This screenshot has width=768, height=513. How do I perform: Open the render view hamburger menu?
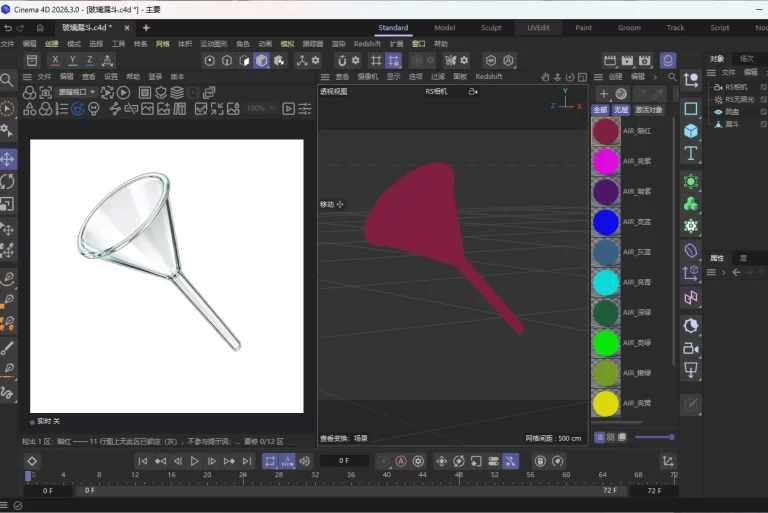tap(27, 77)
